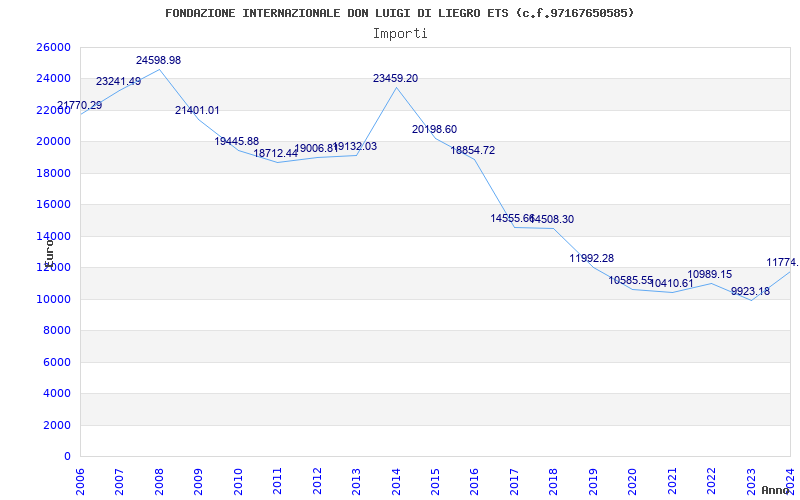Select data label 20198.60
This screenshot has width=800, height=500.
point(435,129)
